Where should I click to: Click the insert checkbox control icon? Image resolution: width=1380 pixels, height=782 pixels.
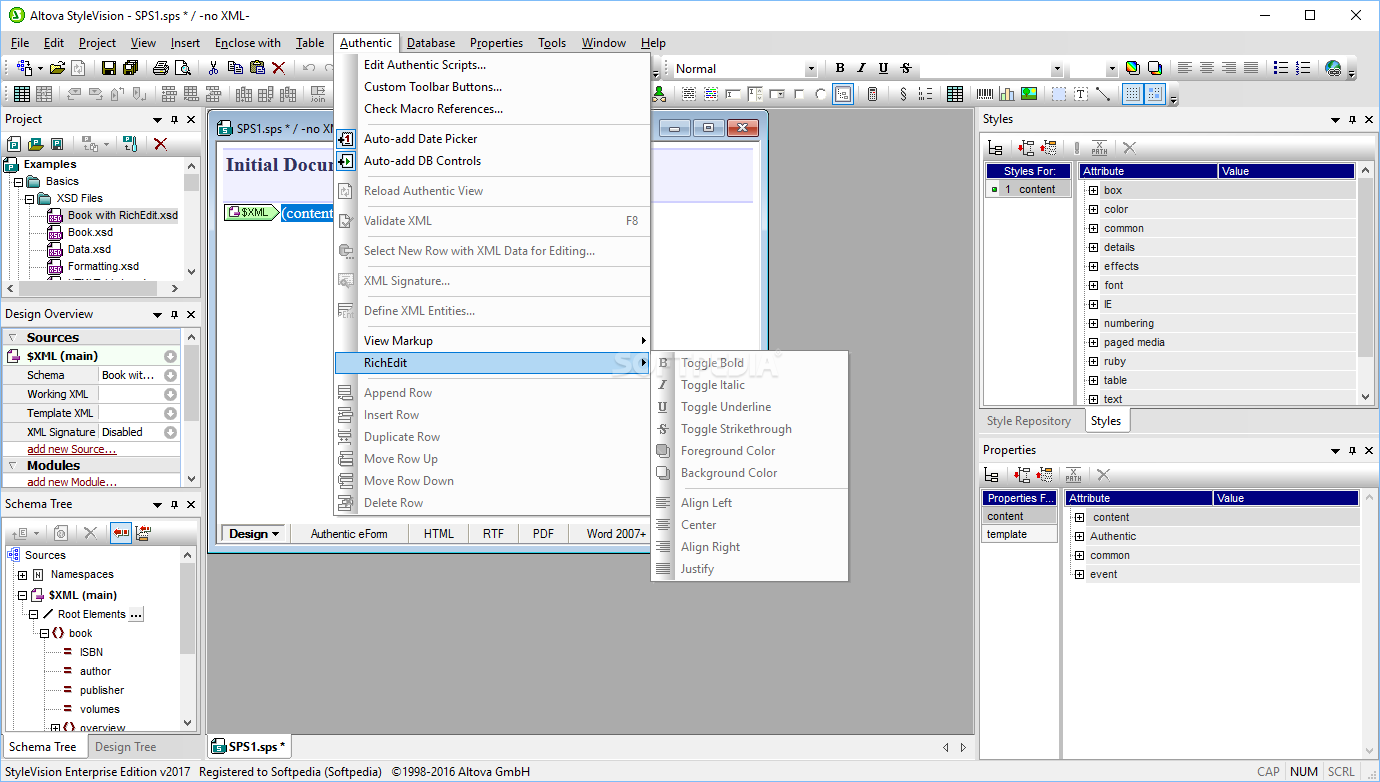tap(799, 94)
